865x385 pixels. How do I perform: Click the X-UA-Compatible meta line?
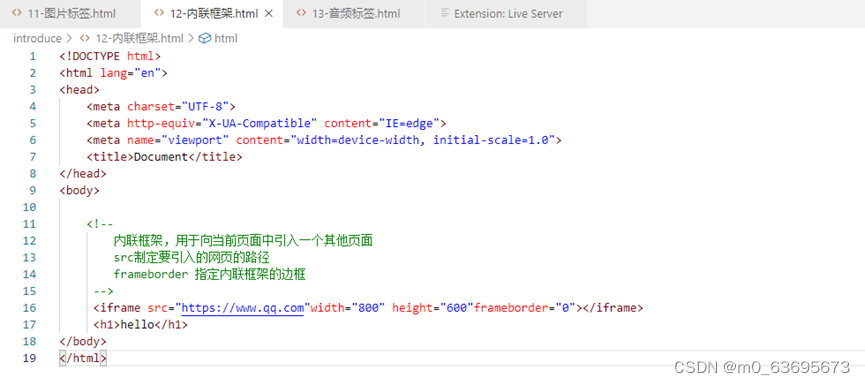click(266, 123)
